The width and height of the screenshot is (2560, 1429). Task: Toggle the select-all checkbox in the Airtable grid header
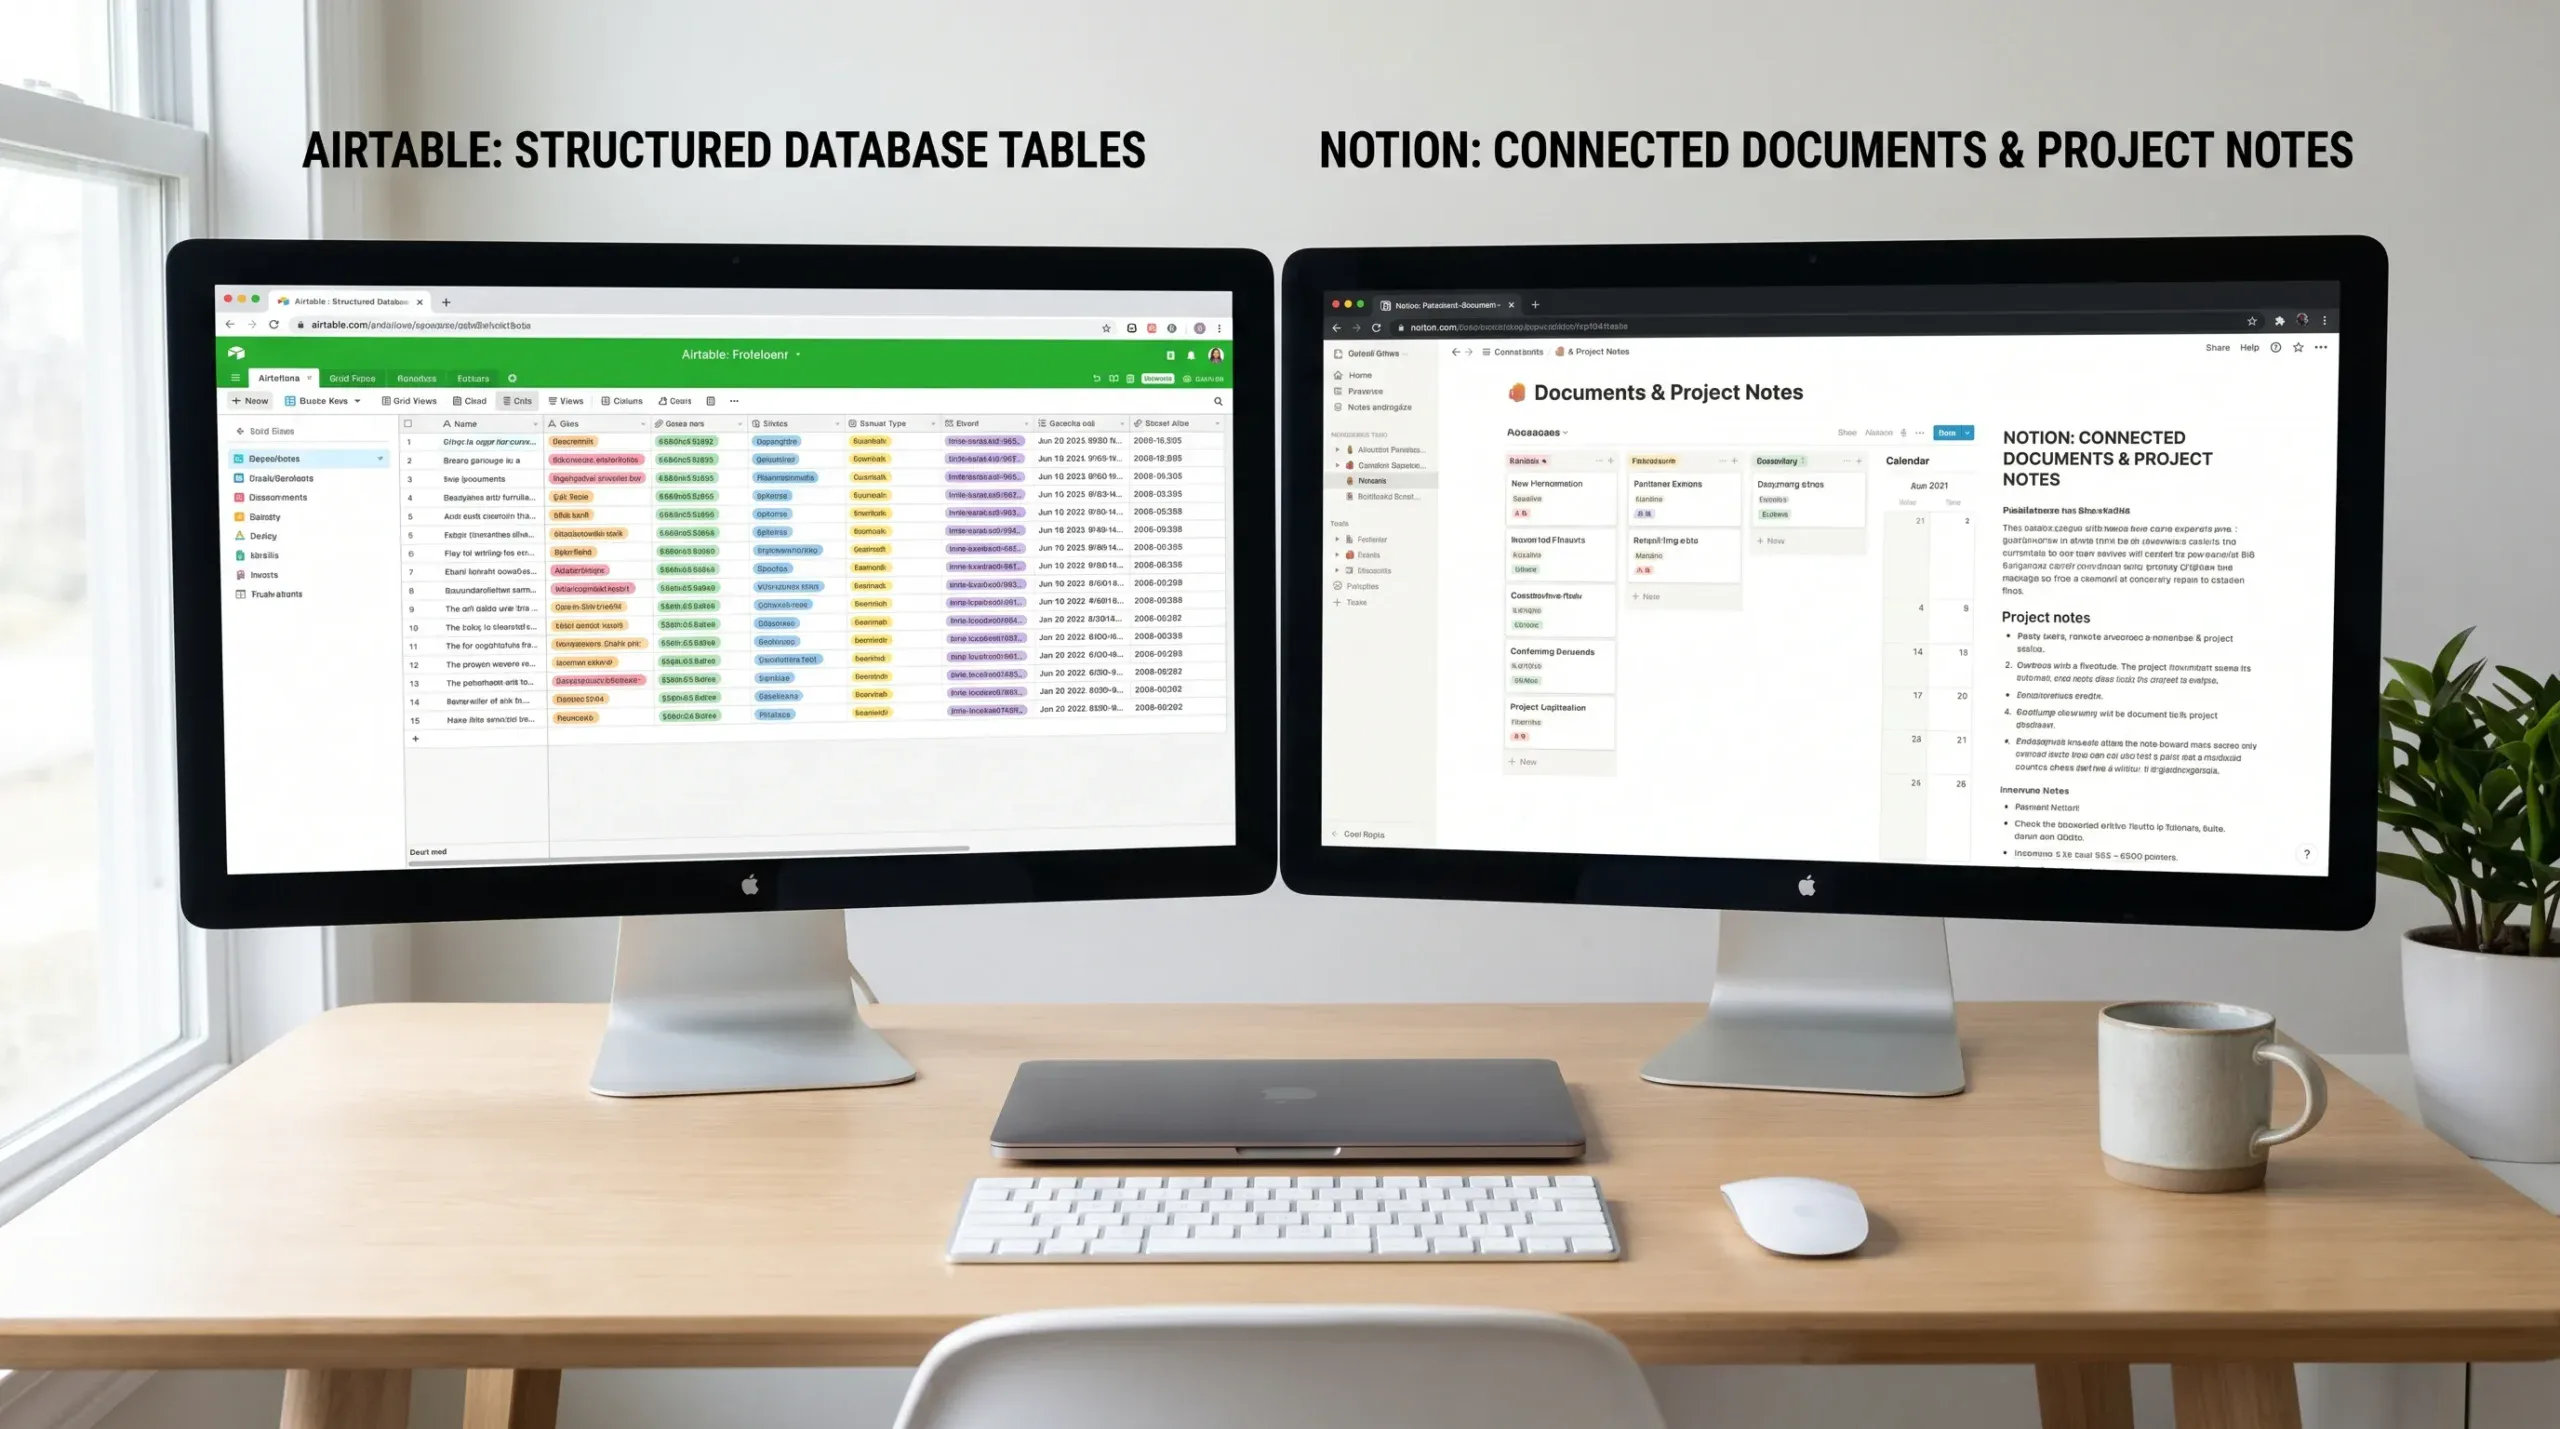(408, 424)
